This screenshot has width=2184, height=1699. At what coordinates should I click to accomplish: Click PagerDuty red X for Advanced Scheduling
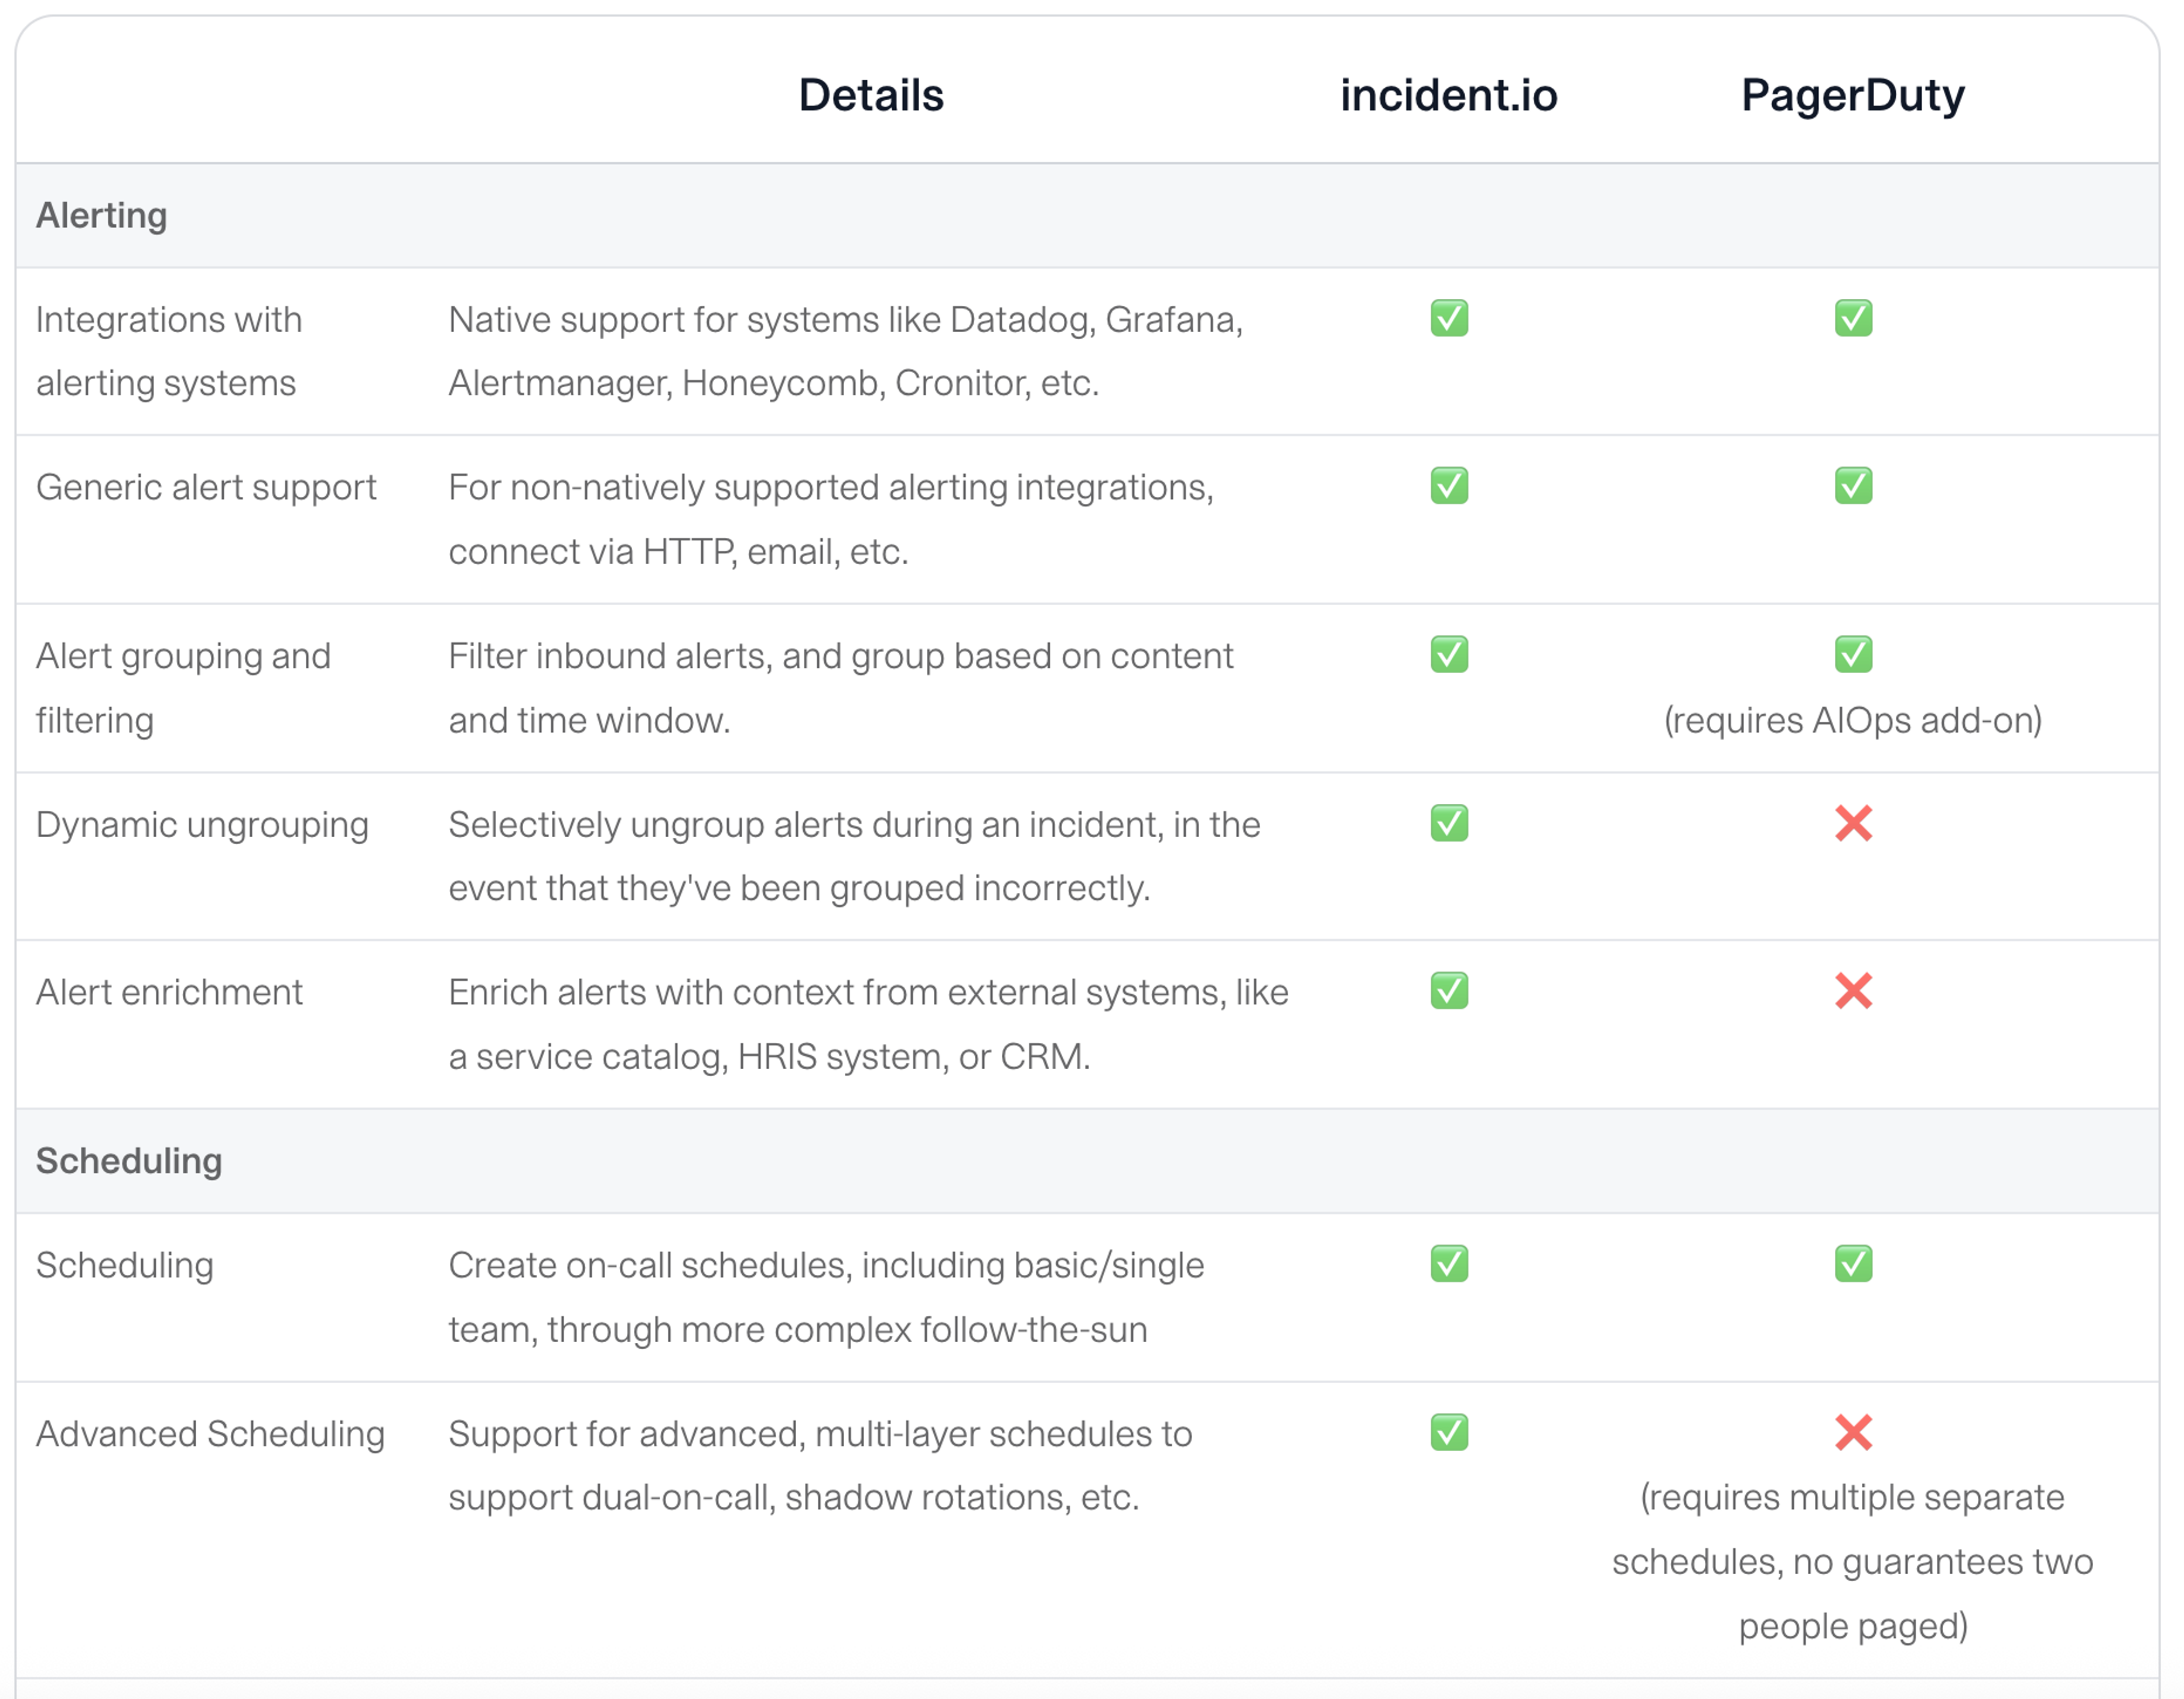pyautogui.click(x=1852, y=1432)
